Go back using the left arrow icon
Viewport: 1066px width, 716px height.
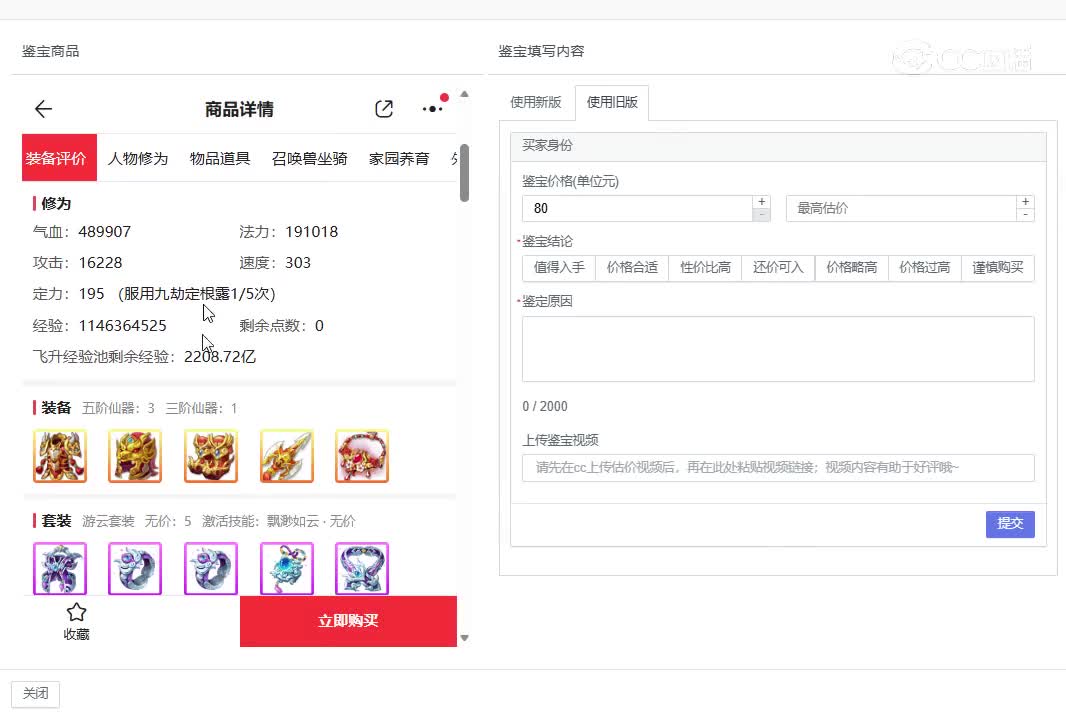click(x=44, y=109)
